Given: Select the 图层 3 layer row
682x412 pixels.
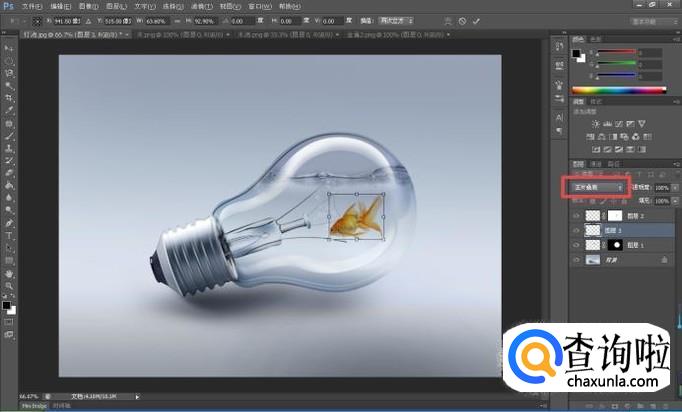Looking at the screenshot, I should (x=620, y=230).
